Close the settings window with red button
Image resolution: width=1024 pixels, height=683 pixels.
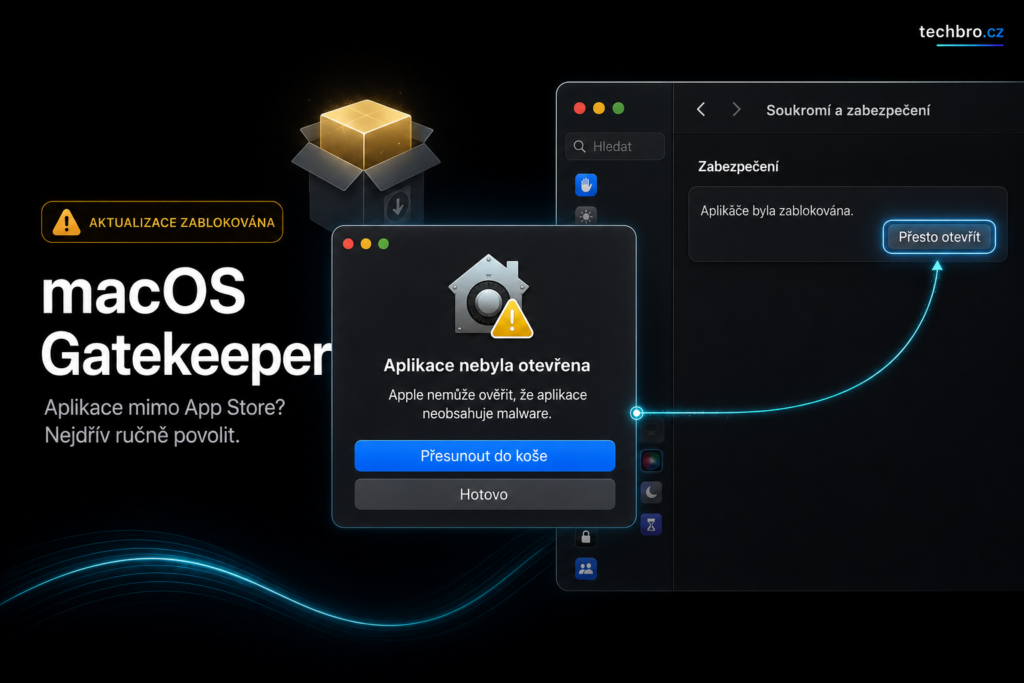tap(579, 108)
